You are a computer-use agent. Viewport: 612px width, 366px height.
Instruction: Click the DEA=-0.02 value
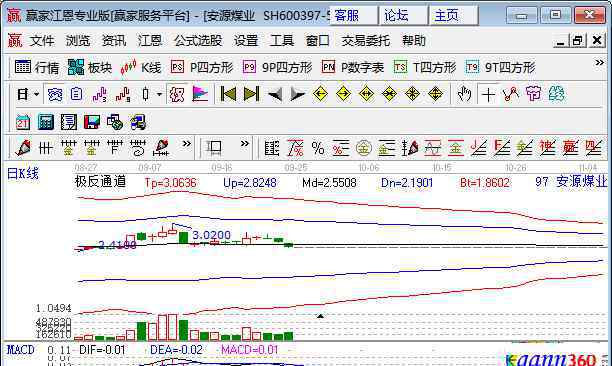click(x=176, y=350)
